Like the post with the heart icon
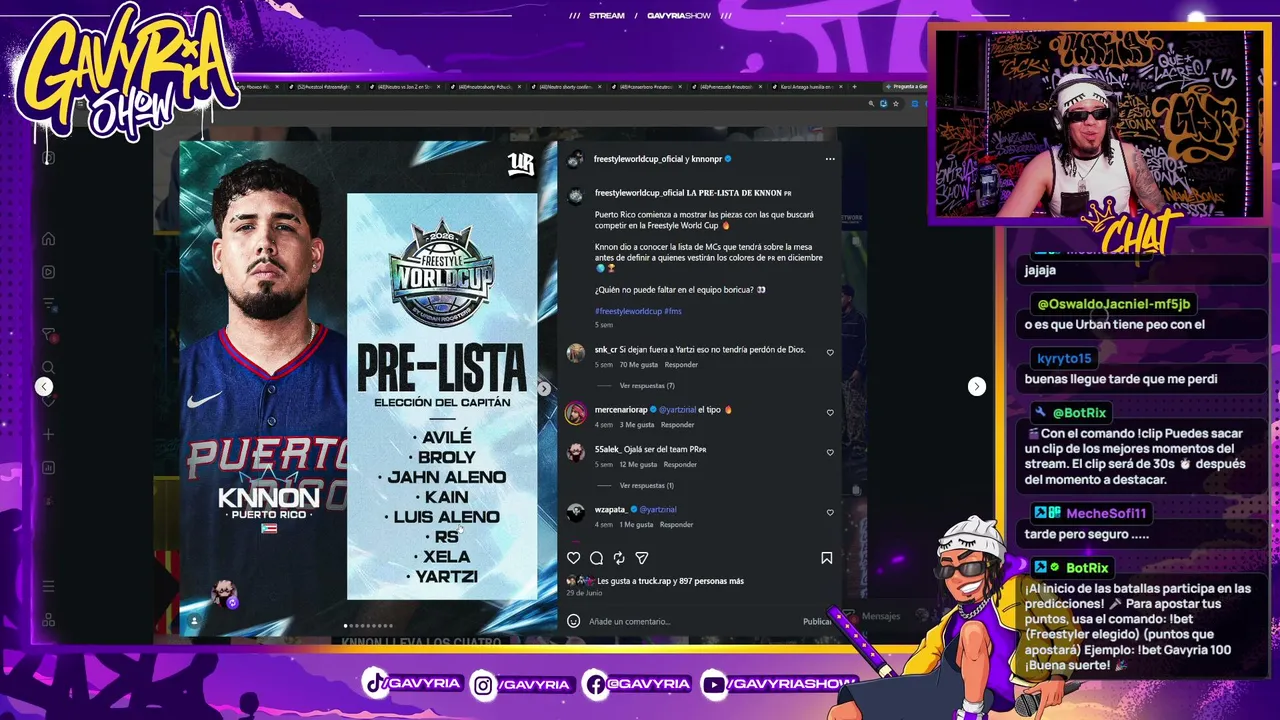Viewport: 1280px width, 720px height. tap(574, 558)
